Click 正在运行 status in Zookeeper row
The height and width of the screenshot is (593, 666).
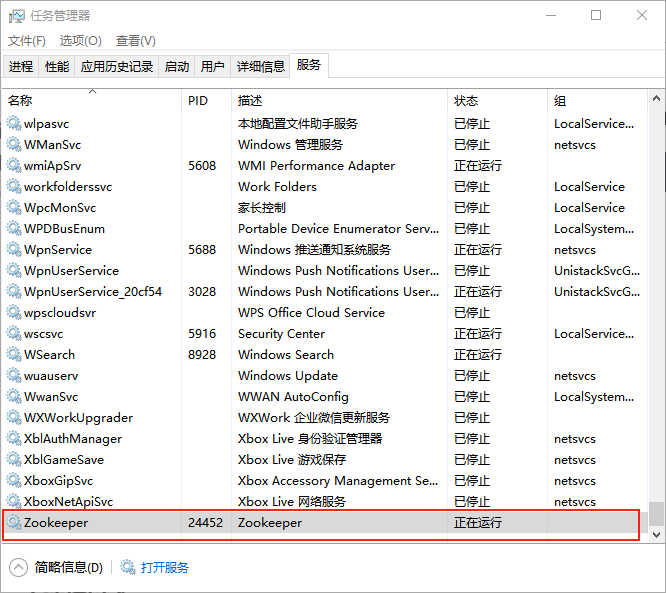click(477, 522)
